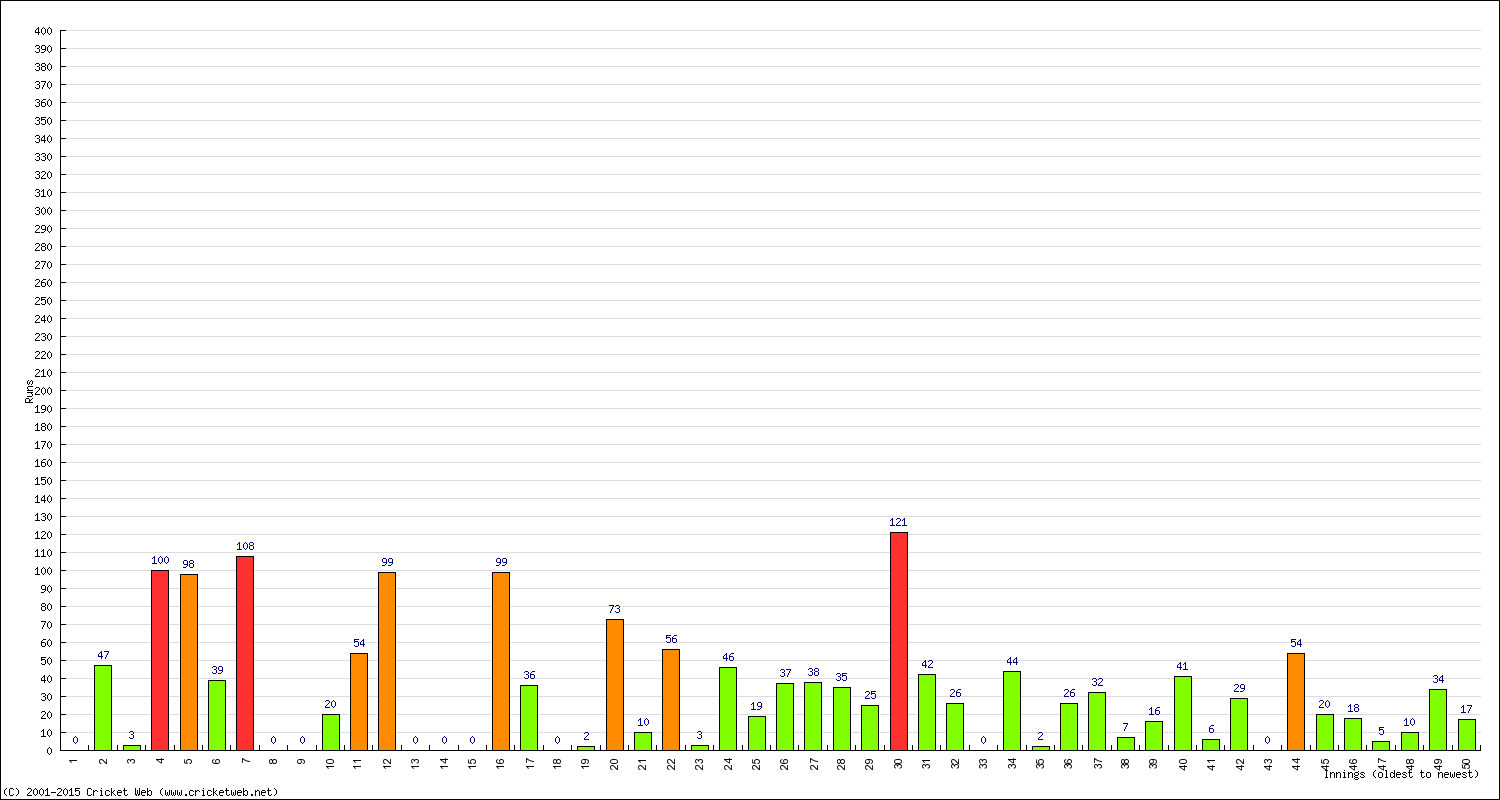This screenshot has height=800, width=1500.
Task: Click the red 121-run bar at innings 30
Action: coord(899,641)
